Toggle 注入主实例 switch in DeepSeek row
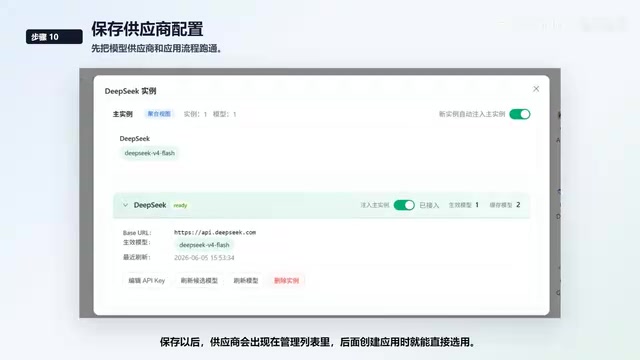 (404, 205)
